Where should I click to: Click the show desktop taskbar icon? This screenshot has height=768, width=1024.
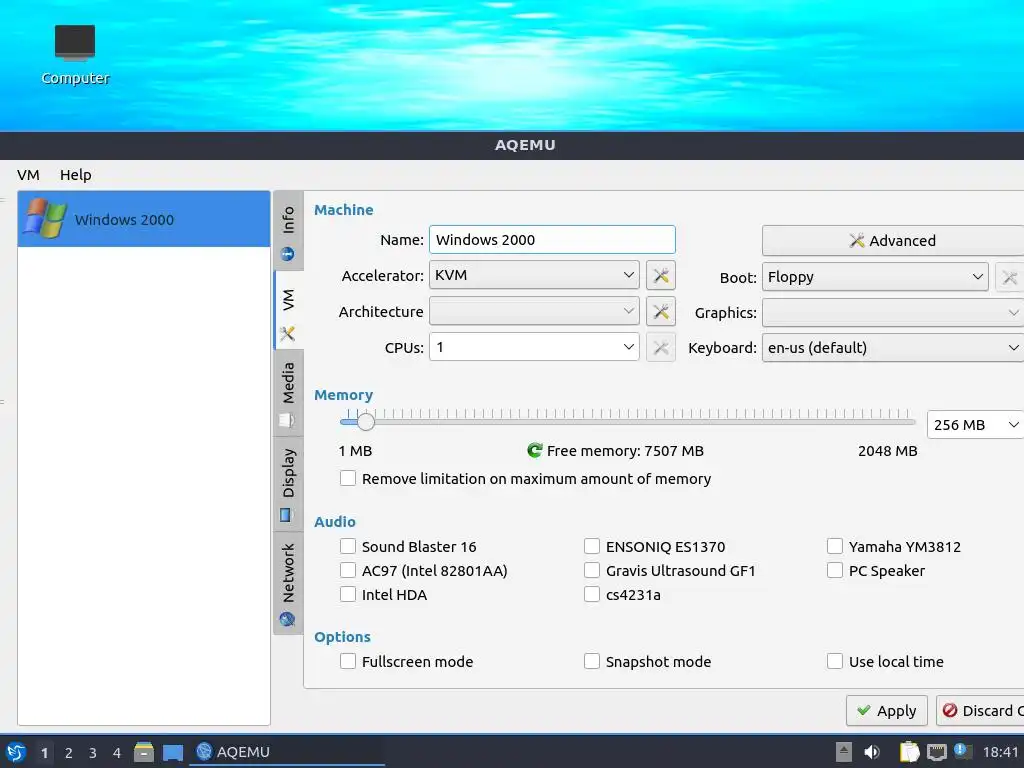173,753
